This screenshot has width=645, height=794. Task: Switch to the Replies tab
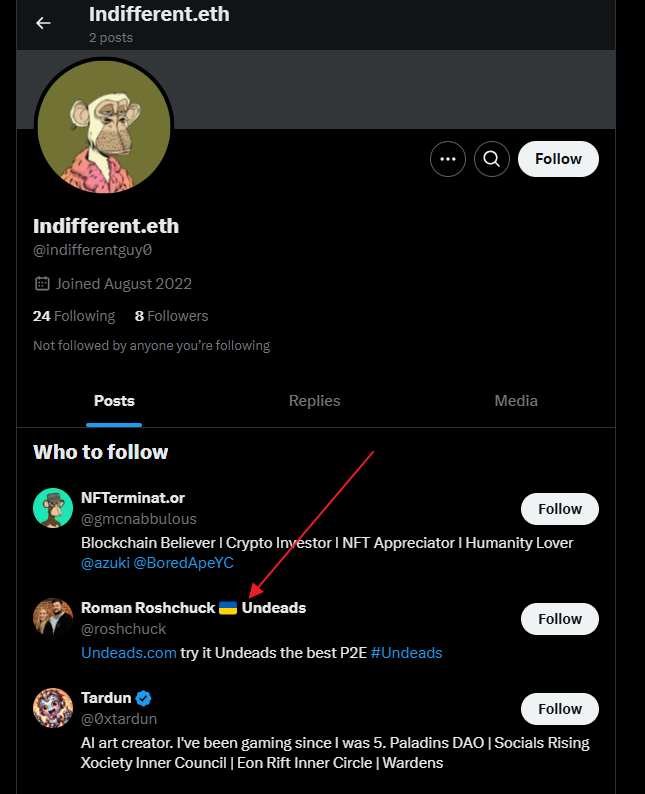coord(314,401)
